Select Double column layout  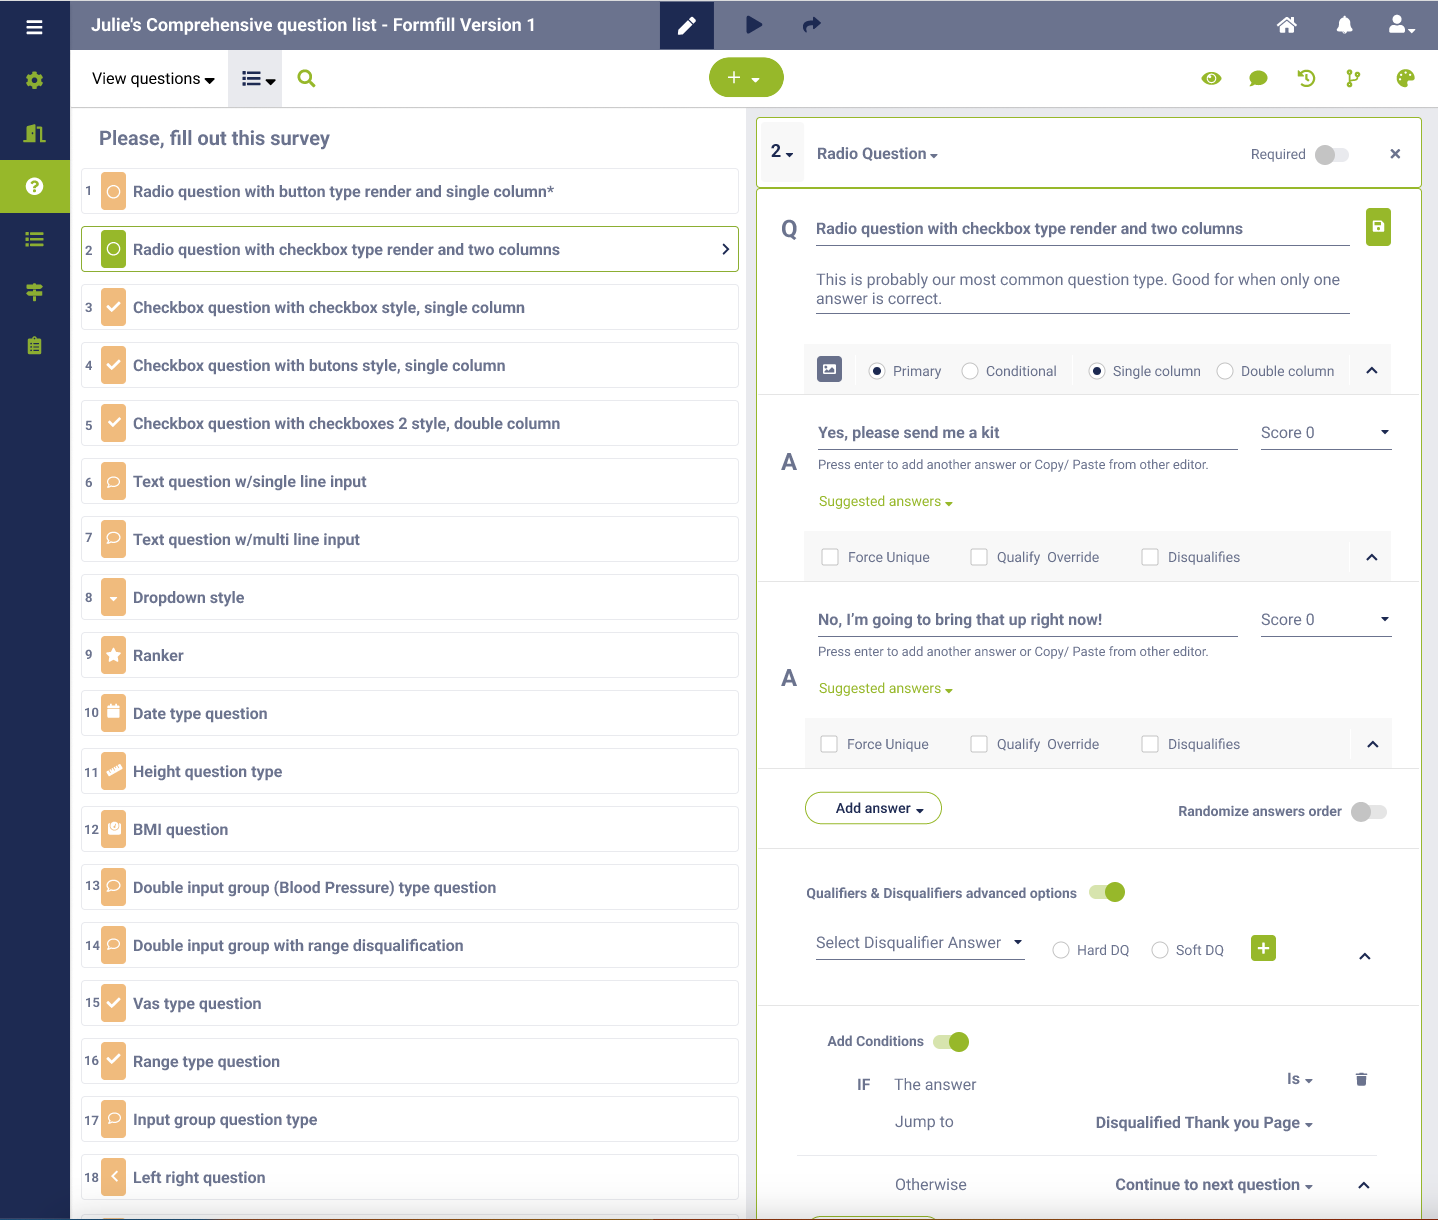click(1225, 371)
